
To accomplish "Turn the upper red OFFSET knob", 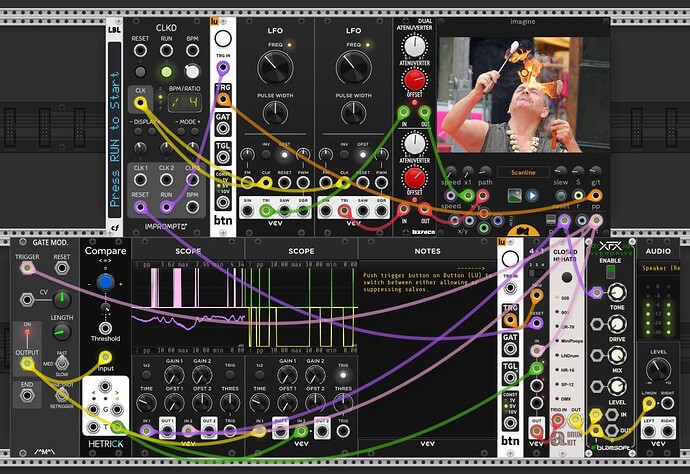I will (414, 80).
